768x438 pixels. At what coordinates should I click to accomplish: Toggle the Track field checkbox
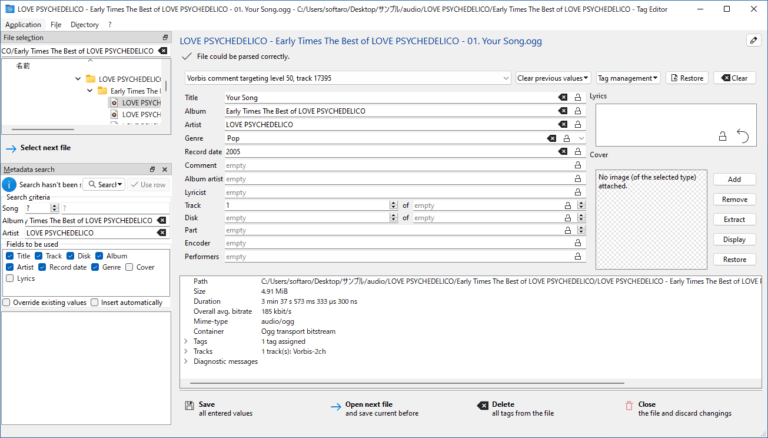pyautogui.click(x=39, y=256)
